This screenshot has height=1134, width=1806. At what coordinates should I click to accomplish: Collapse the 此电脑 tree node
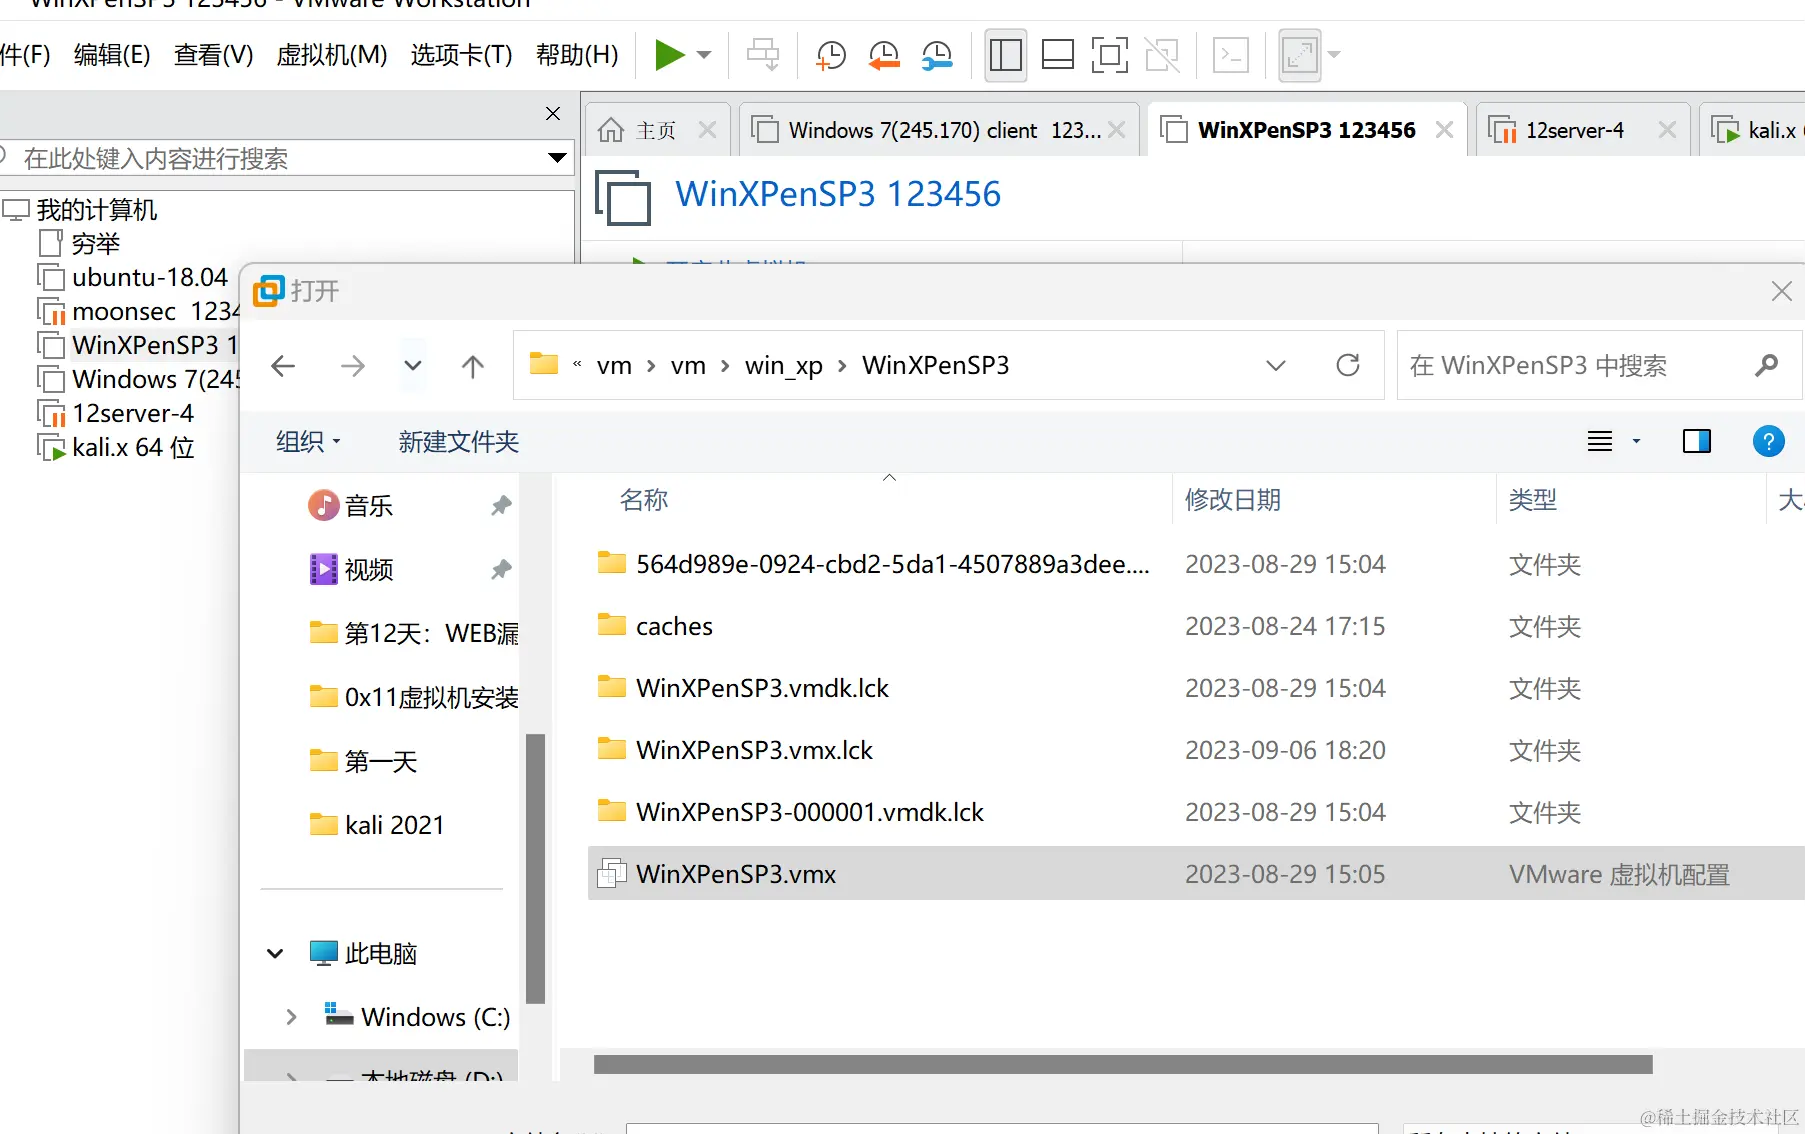tap(275, 954)
